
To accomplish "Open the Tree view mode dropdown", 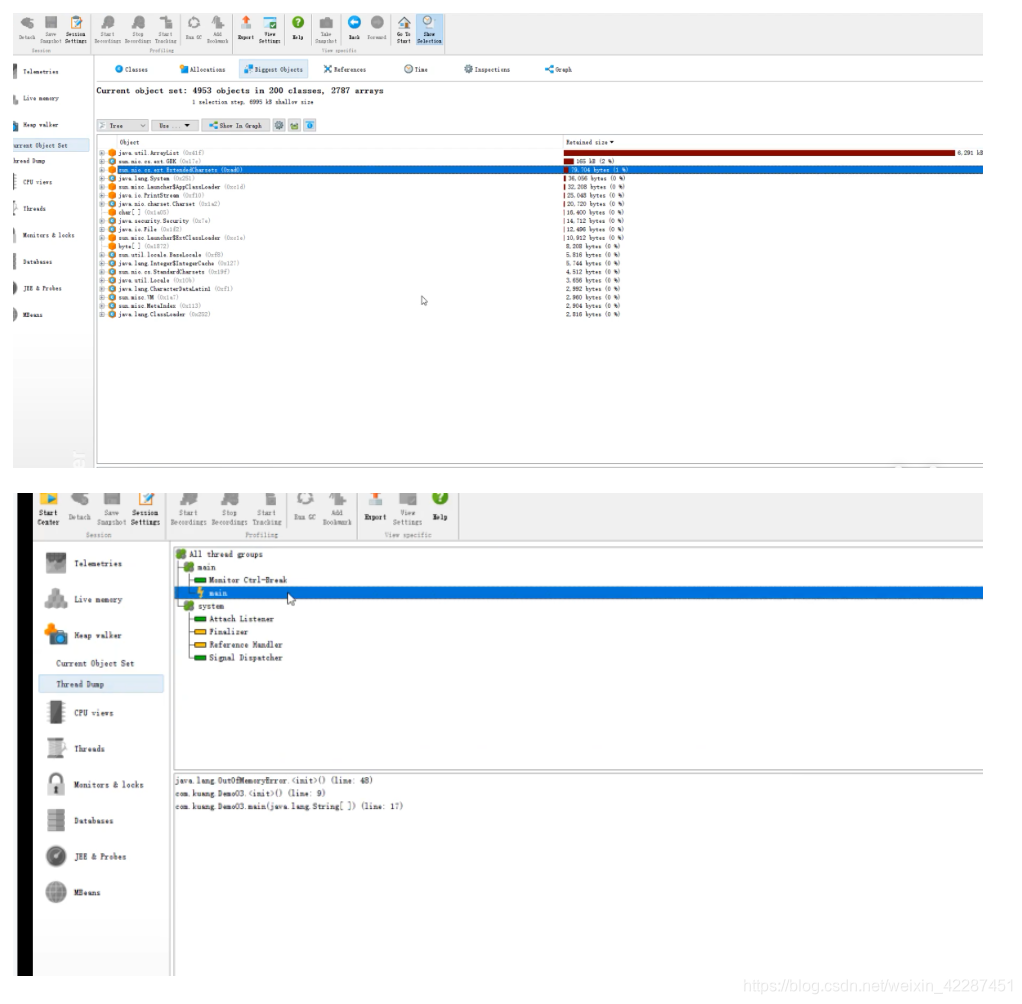I will 123,125.
